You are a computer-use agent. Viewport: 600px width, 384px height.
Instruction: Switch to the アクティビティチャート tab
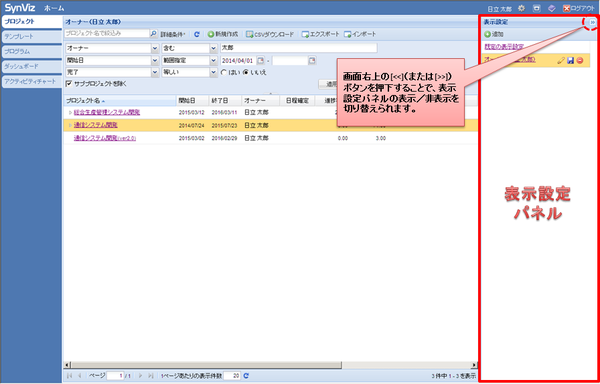coord(31,81)
